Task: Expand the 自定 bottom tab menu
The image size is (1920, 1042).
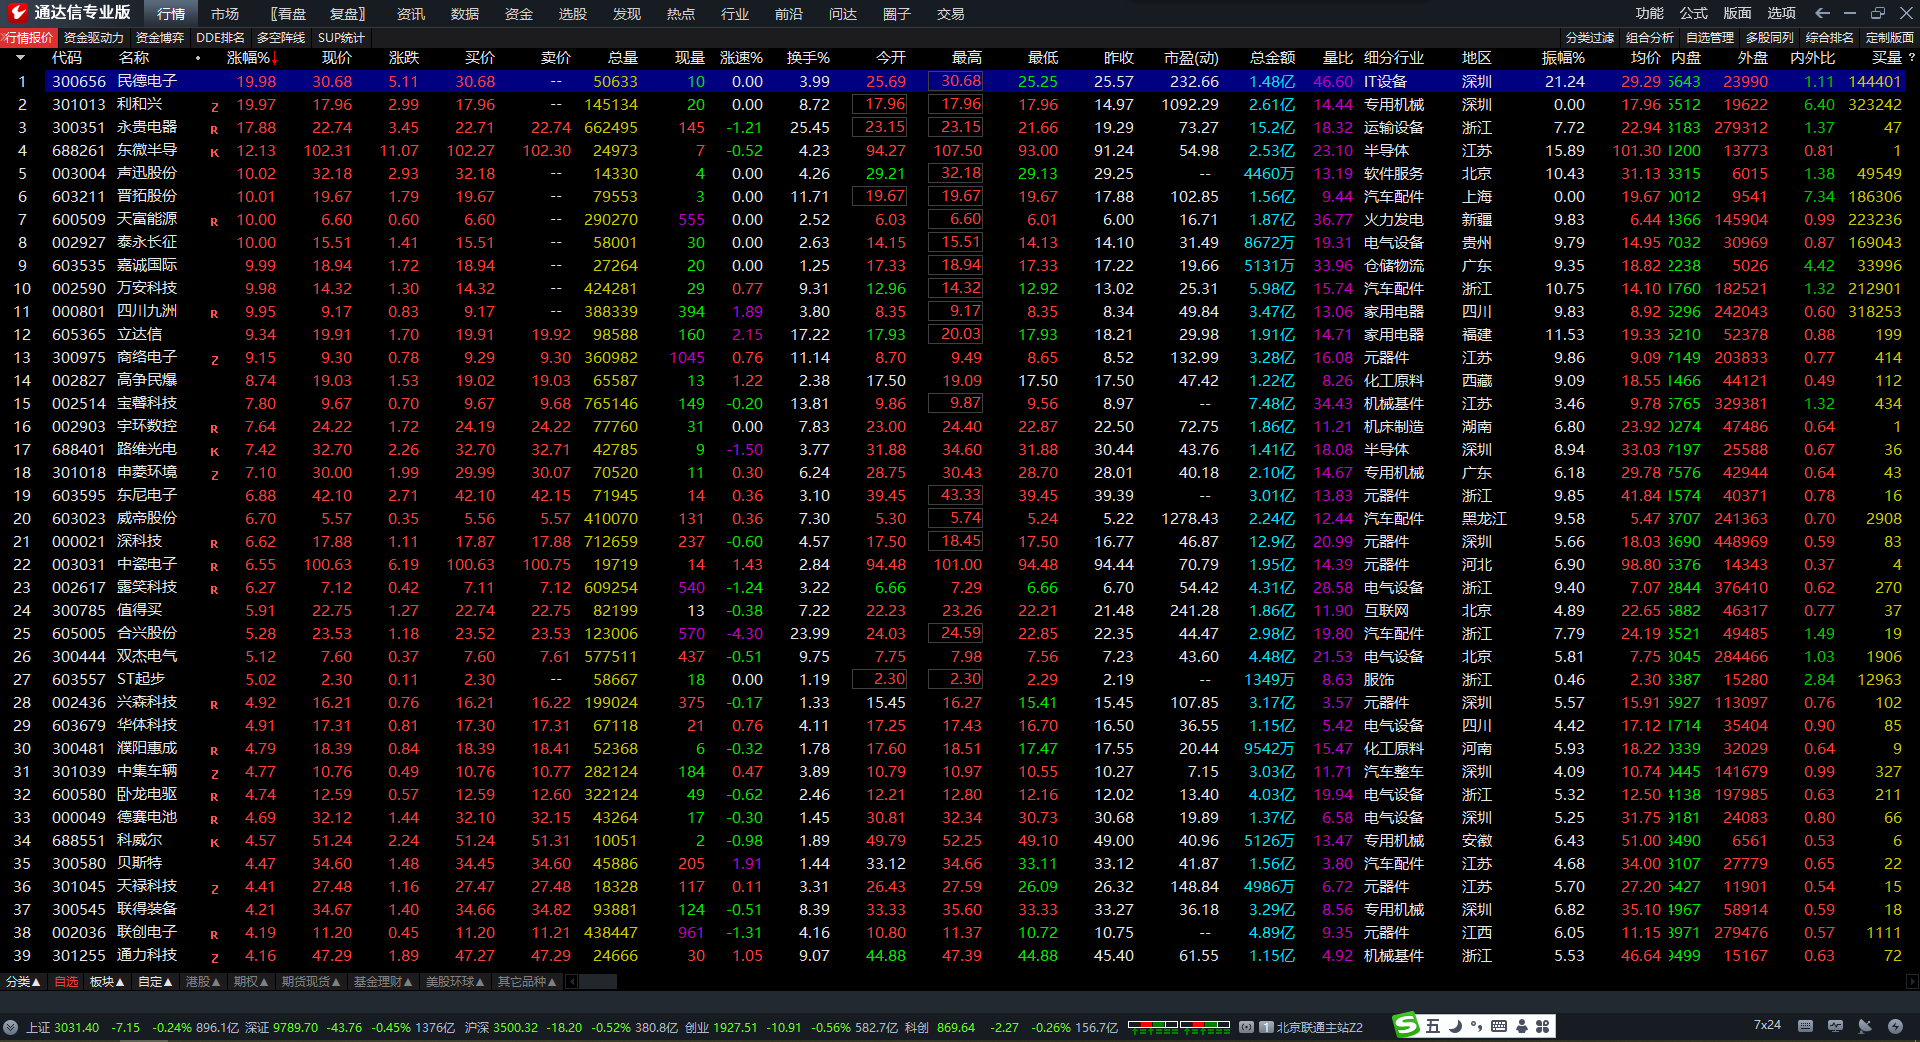Action: (x=155, y=982)
